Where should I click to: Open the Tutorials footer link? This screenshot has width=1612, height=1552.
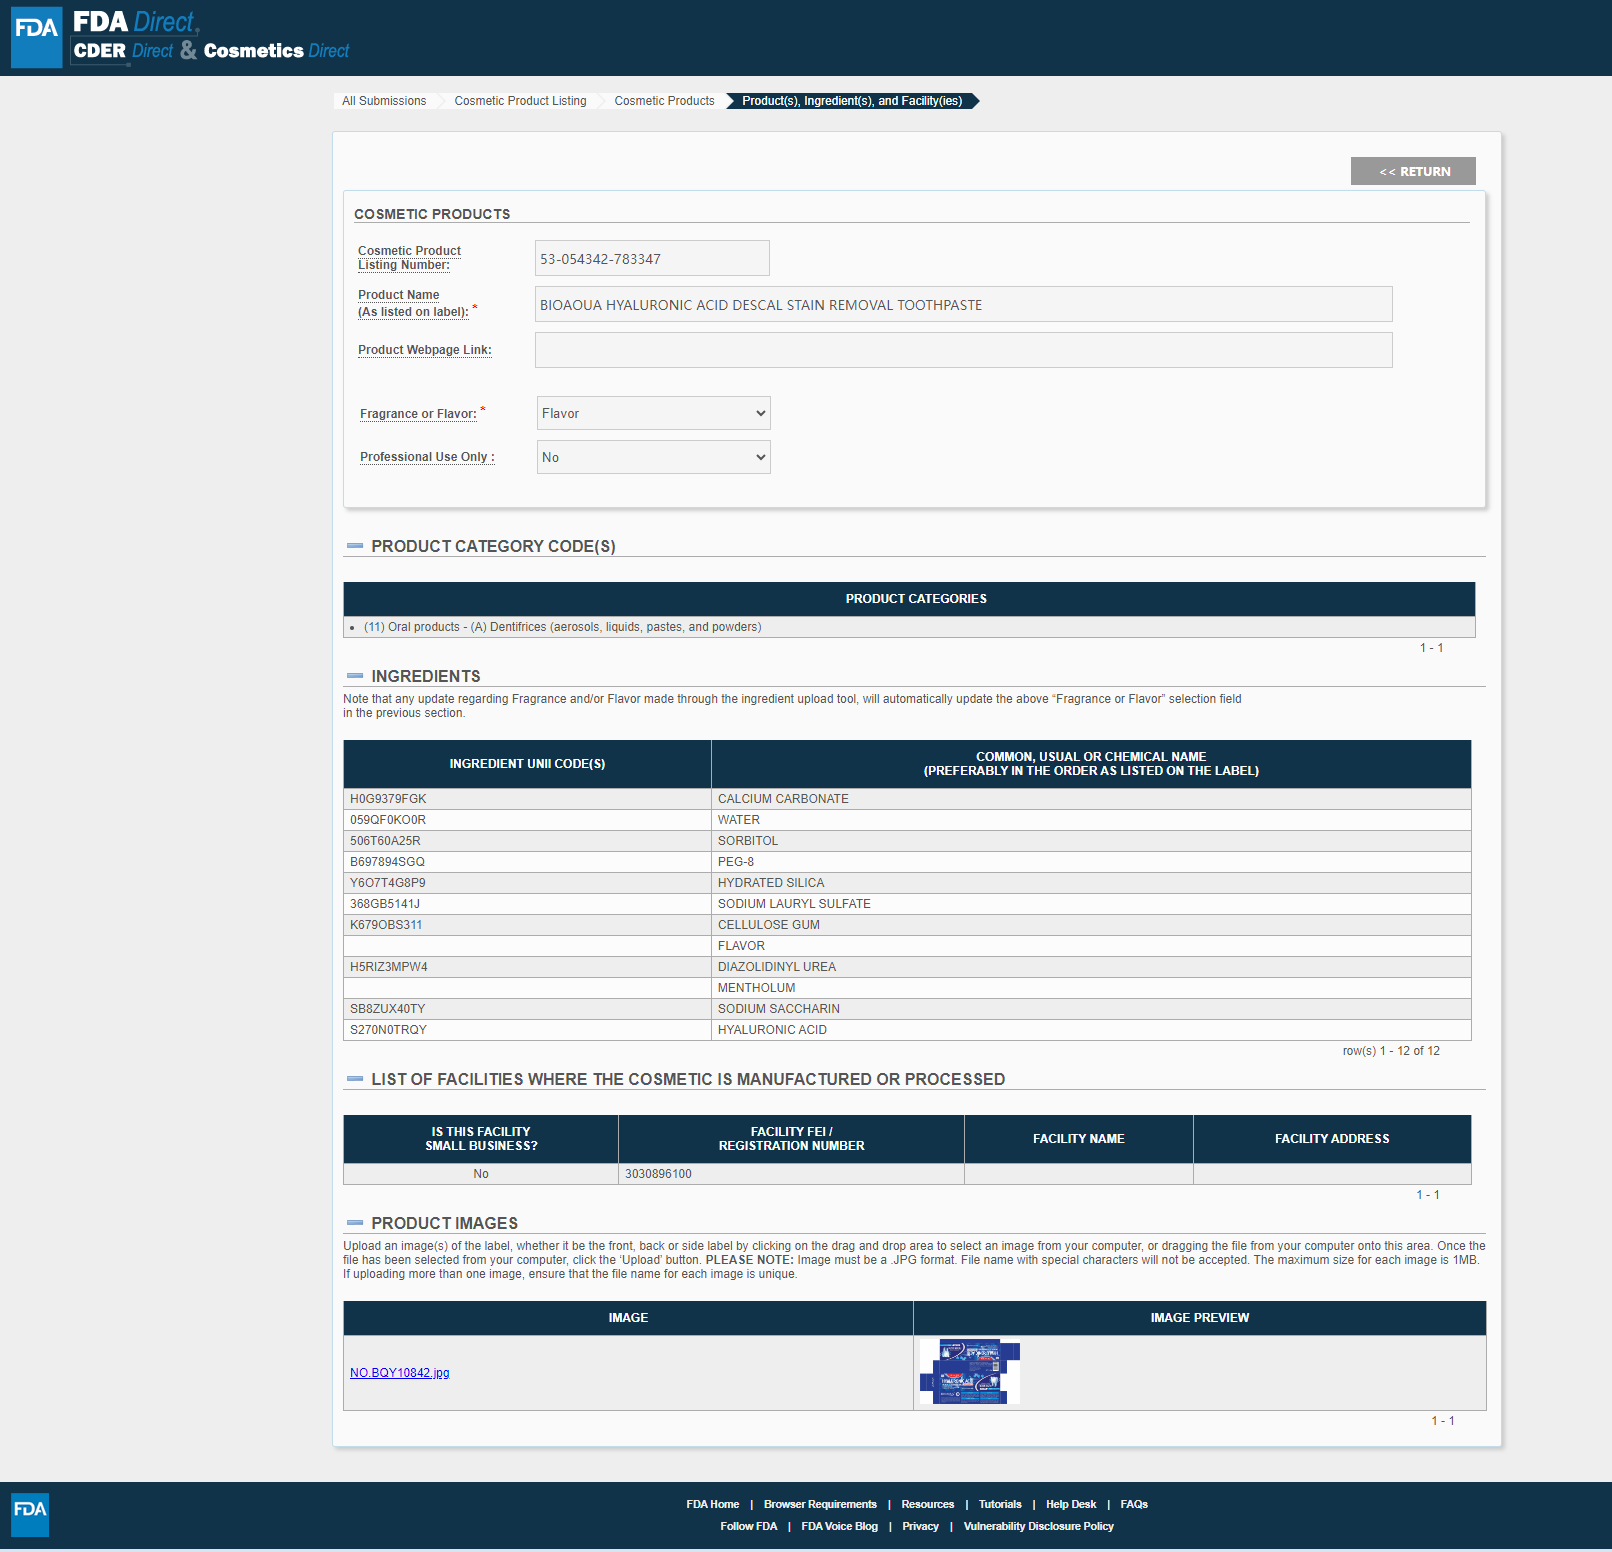pyautogui.click(x=999, y=1504)
